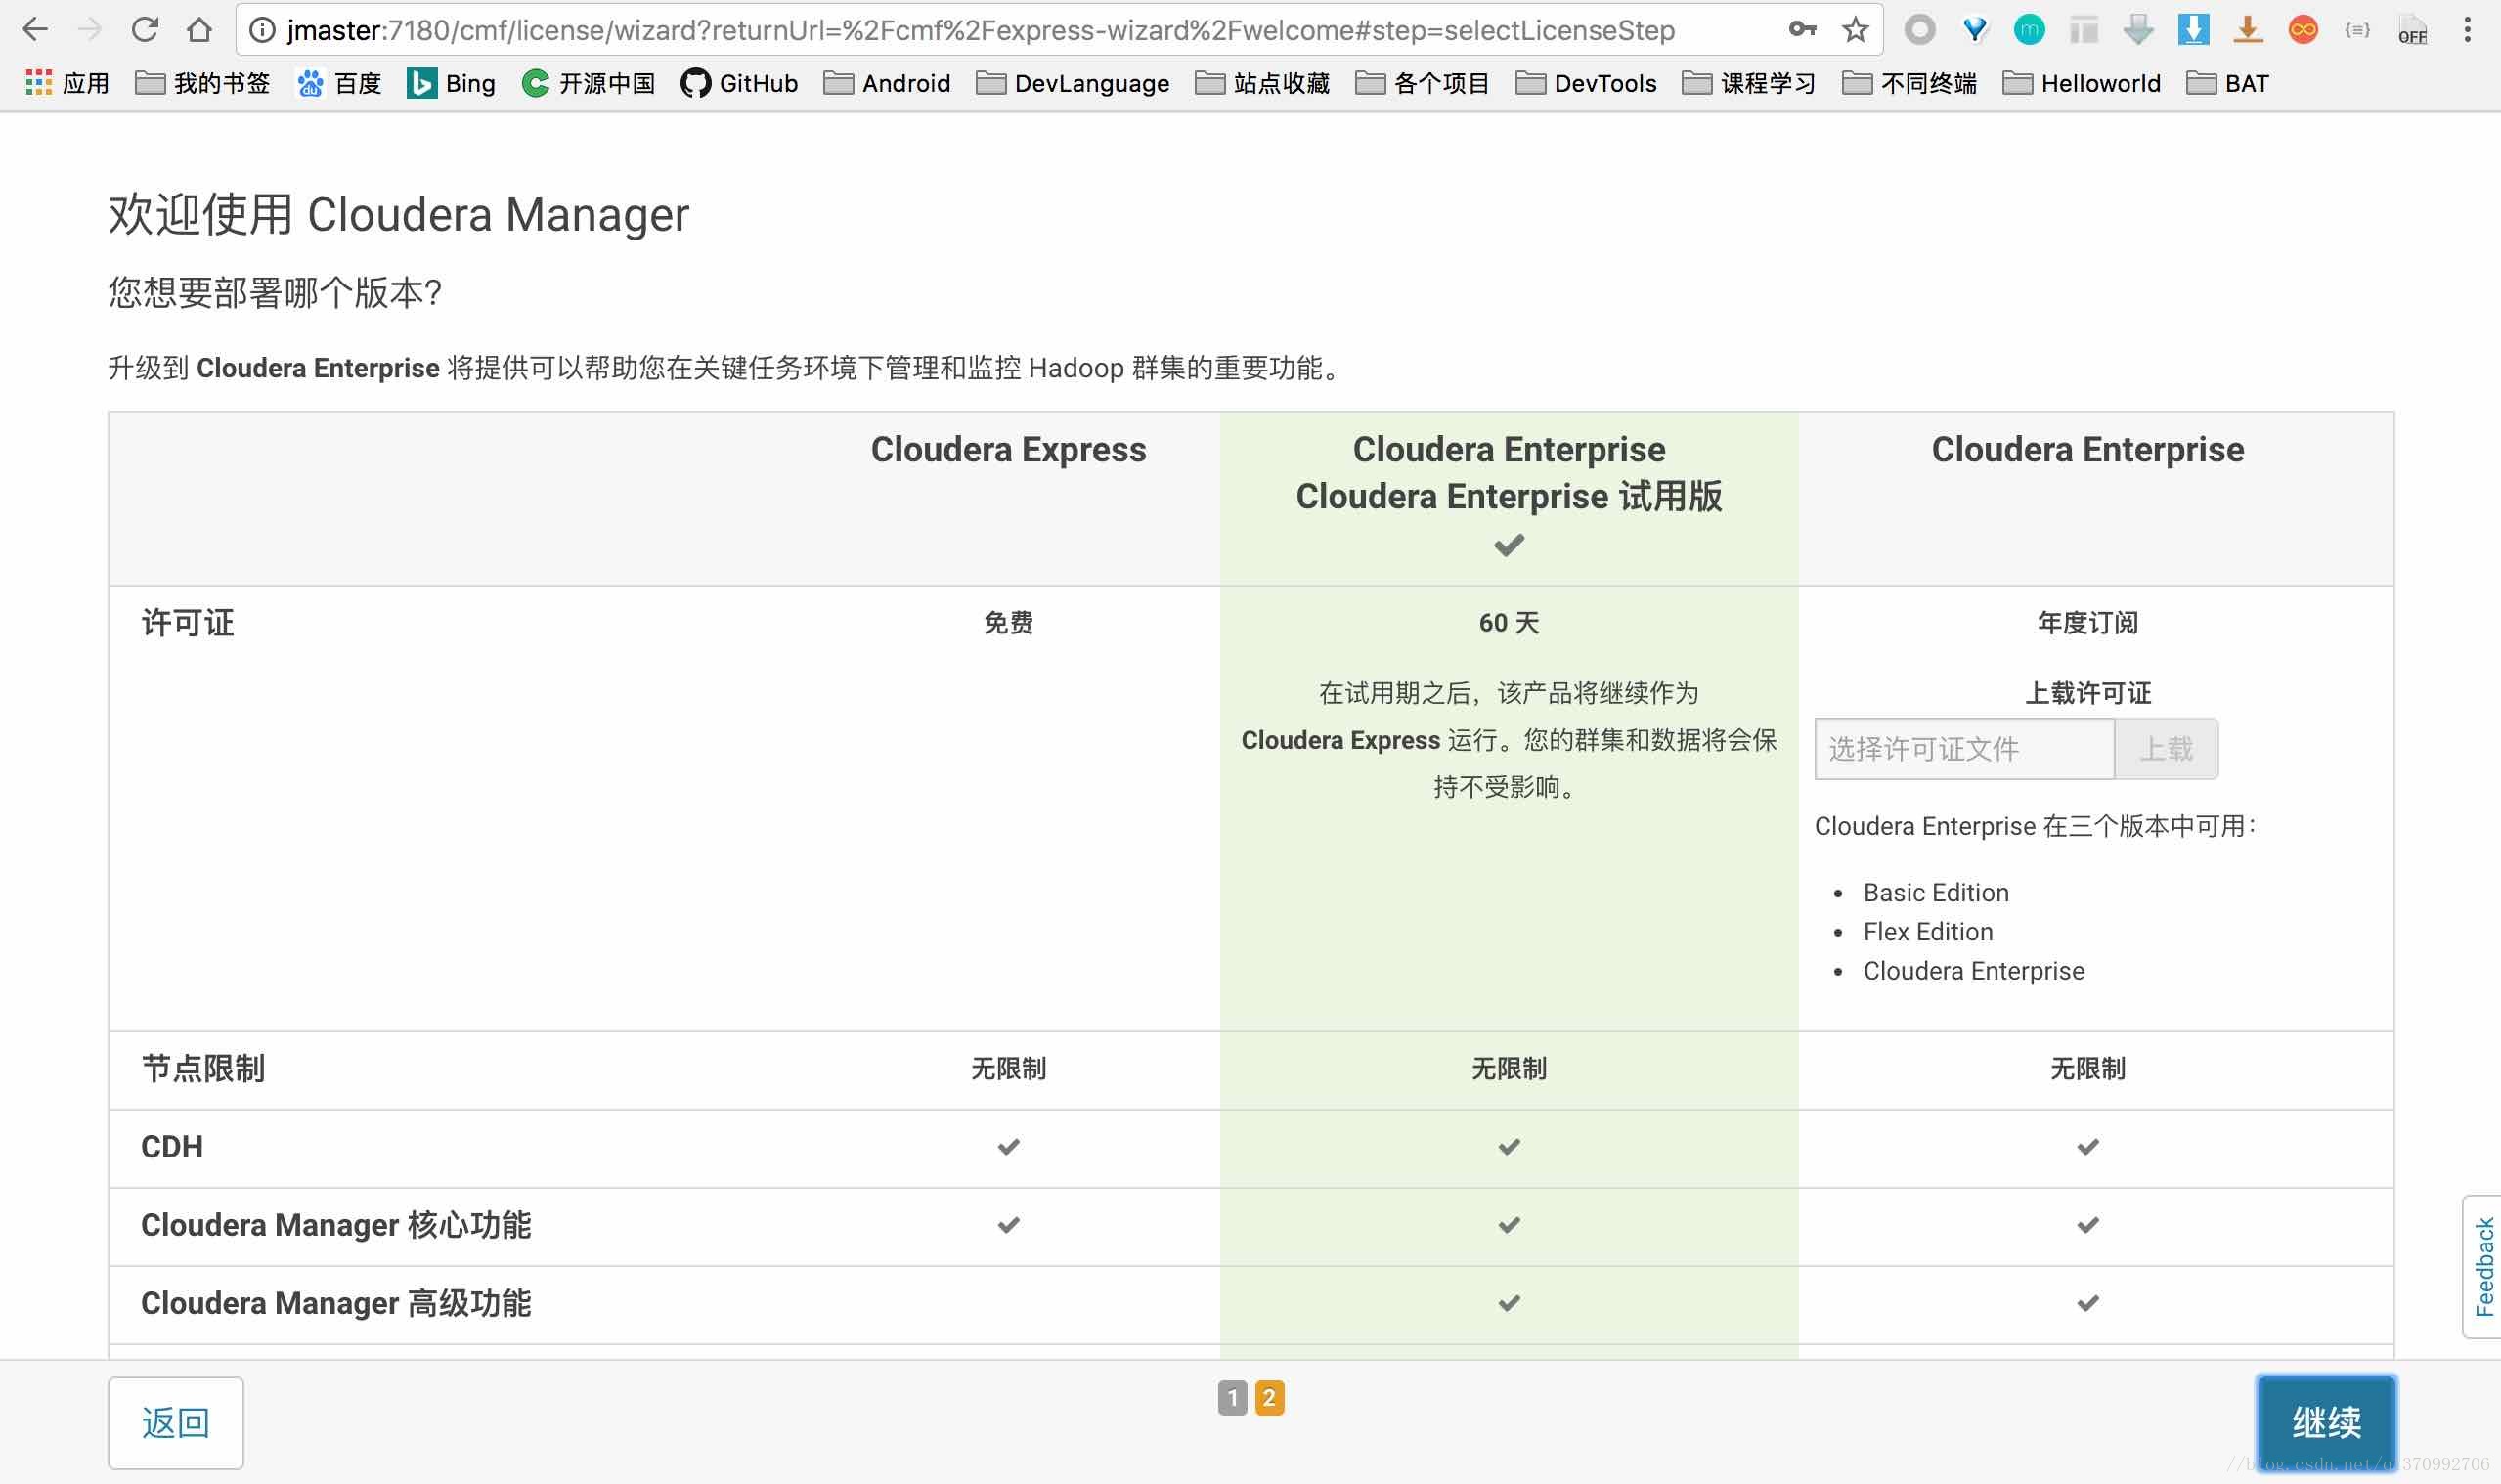Expand the DevLanguage bookmark folder
Screen dimensions: 2501x1484
[1072, 83]
